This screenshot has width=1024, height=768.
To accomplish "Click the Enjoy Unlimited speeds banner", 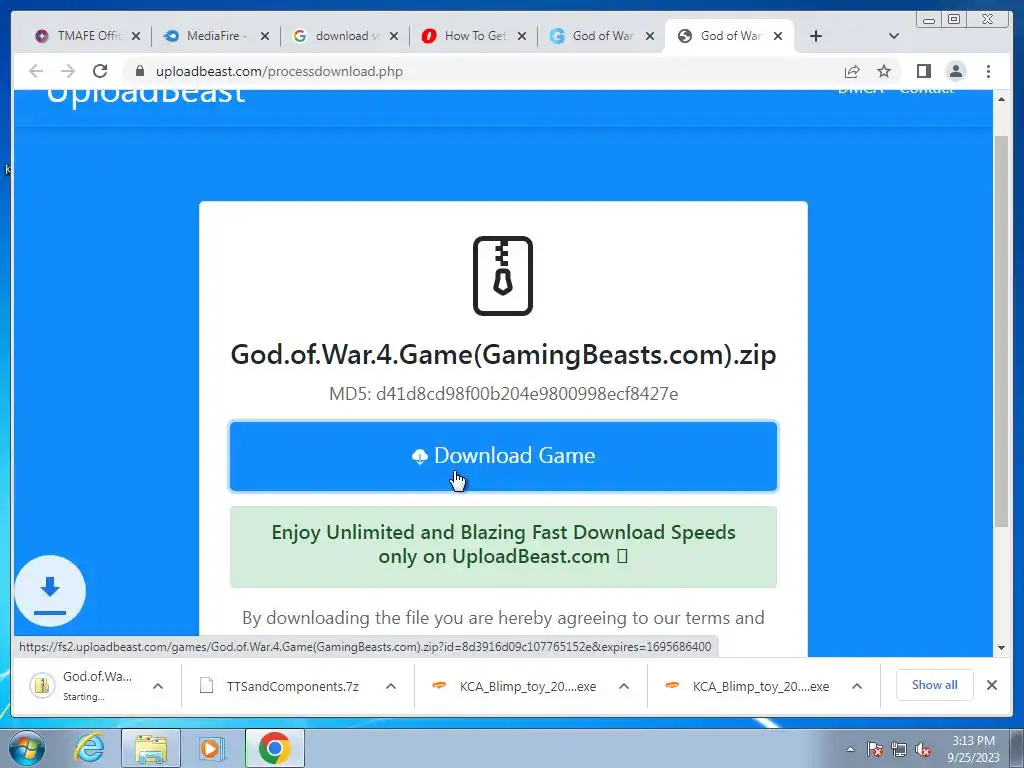I will click(x=503, y=547).
